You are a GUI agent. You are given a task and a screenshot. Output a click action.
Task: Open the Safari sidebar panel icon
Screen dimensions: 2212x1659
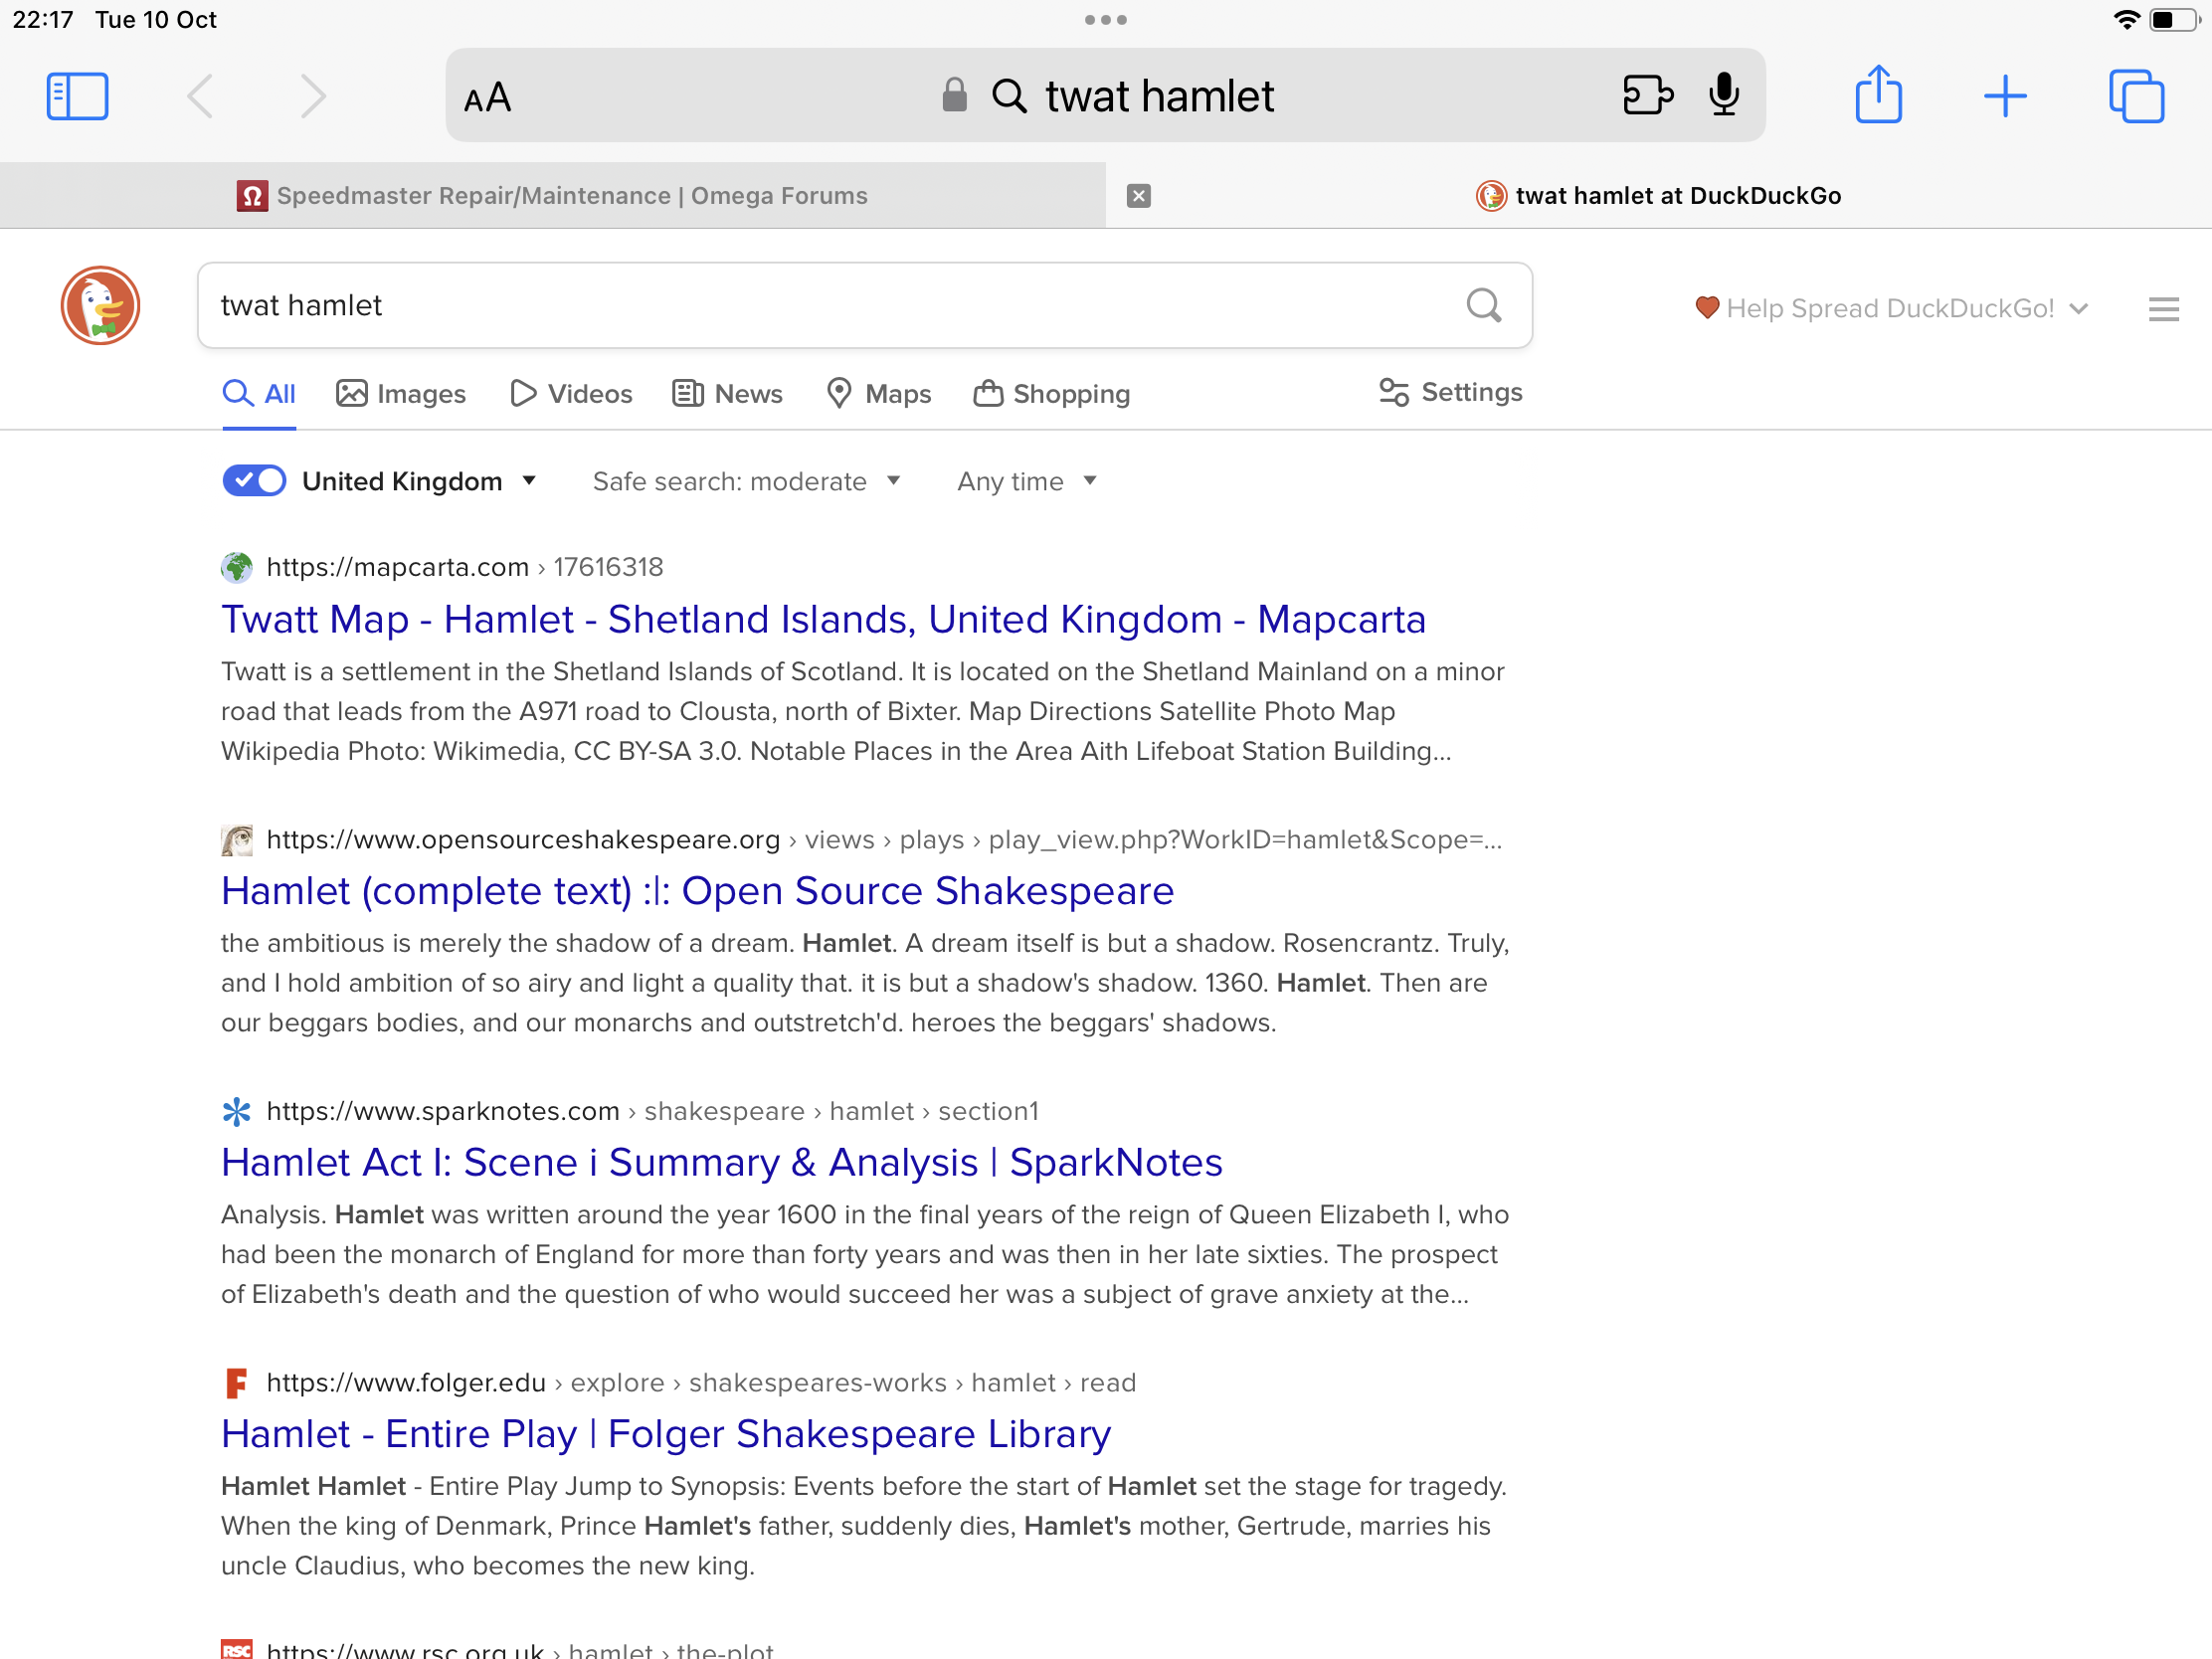coord(77,96)
